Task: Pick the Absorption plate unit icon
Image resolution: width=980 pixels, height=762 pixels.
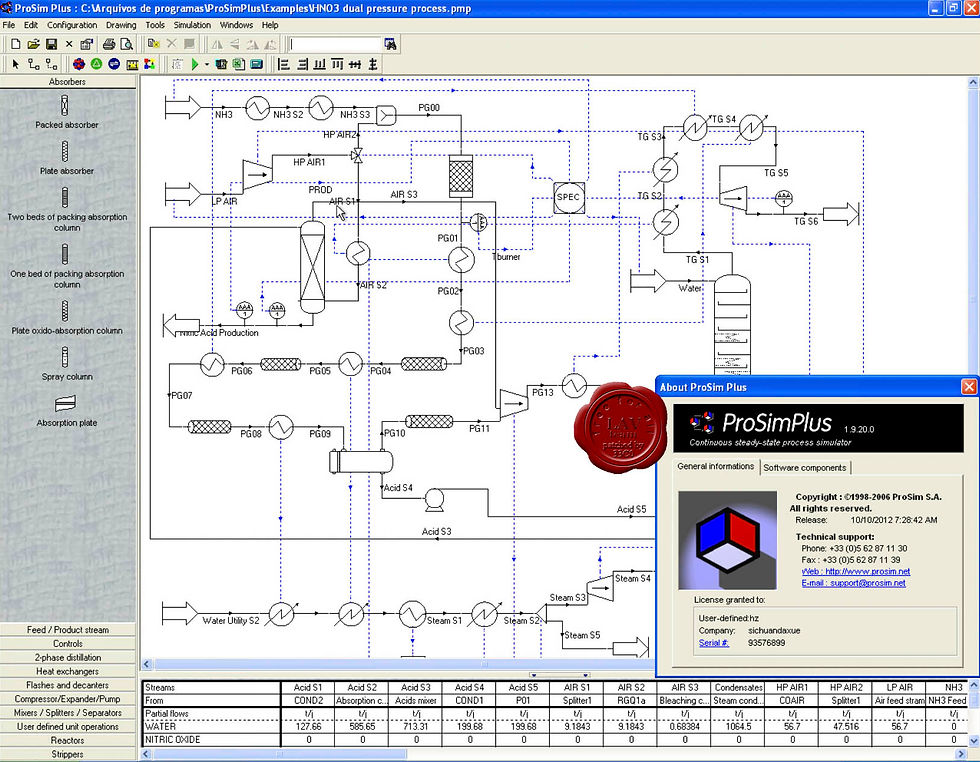Action: [x=66, y=403]
